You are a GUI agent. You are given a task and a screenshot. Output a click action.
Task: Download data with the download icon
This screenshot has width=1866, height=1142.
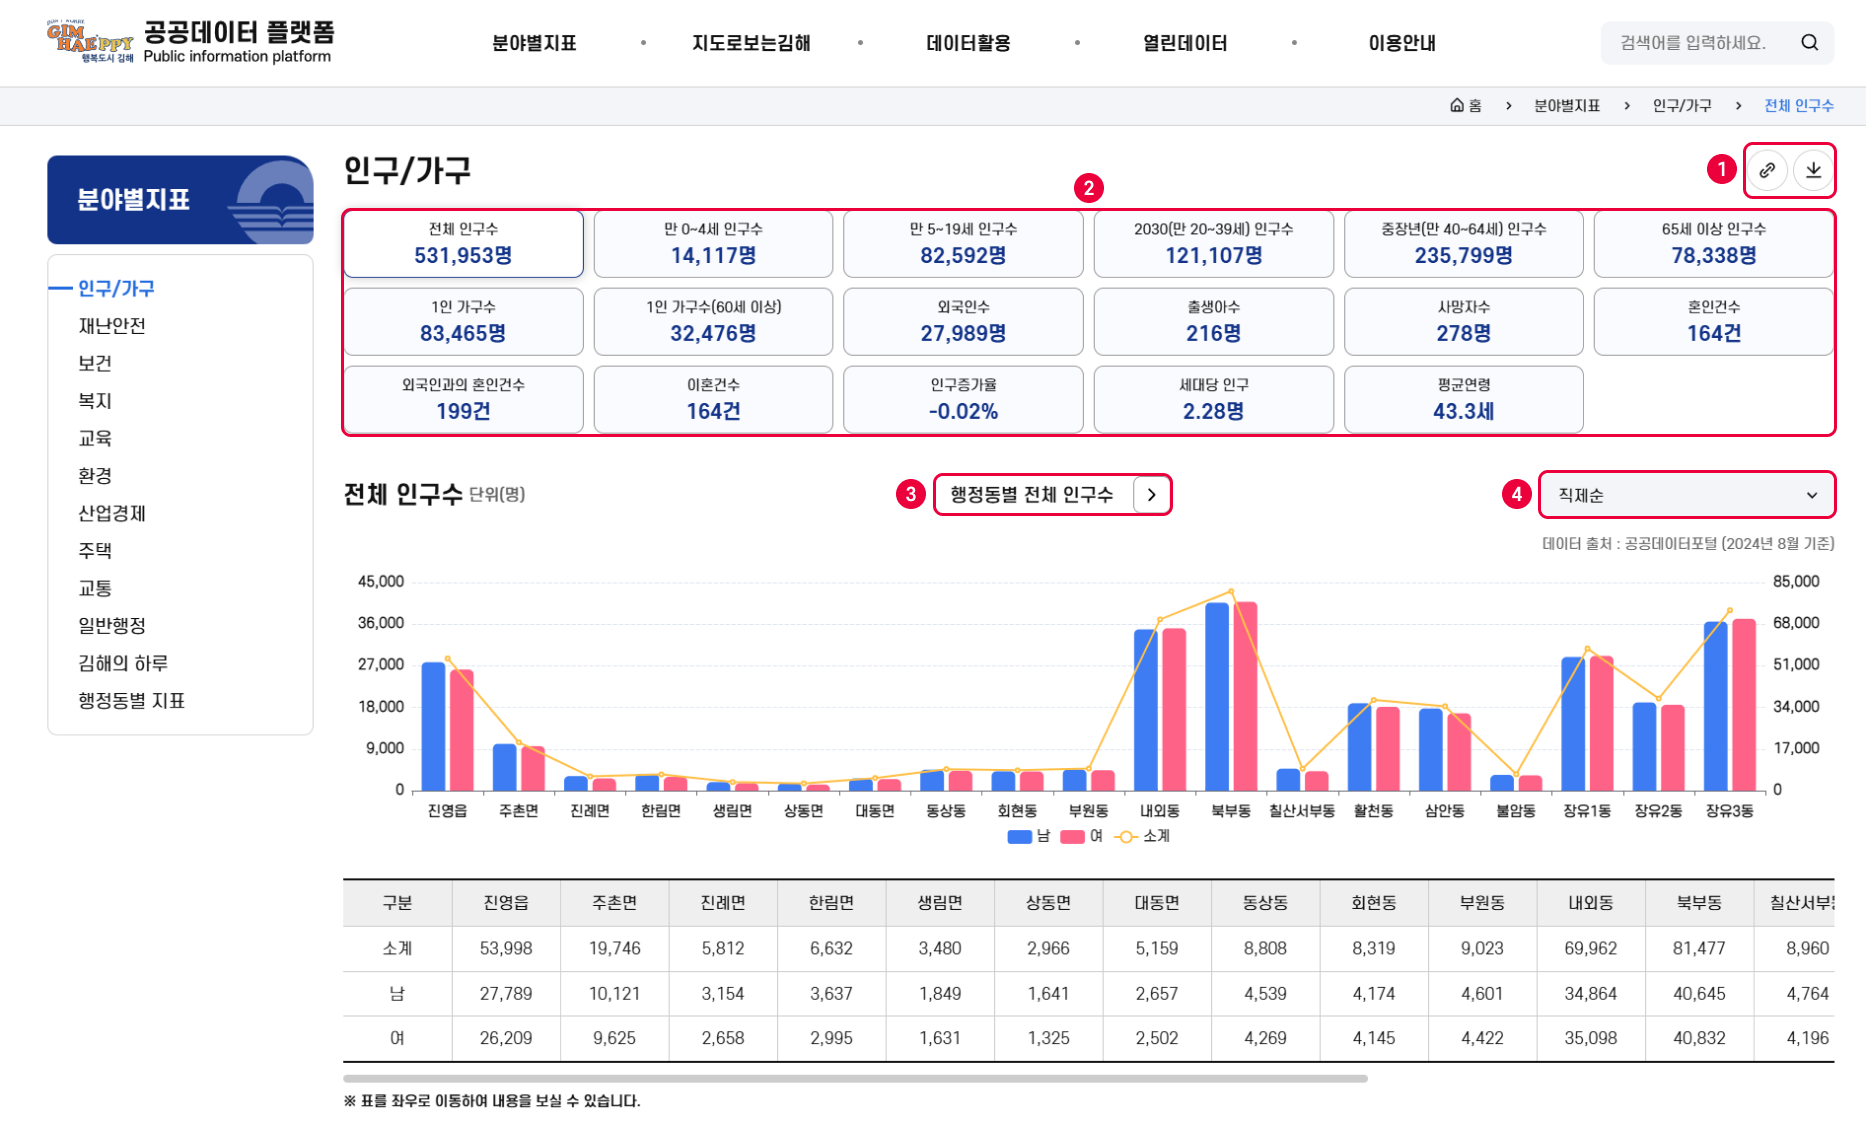pos(1813,170)
